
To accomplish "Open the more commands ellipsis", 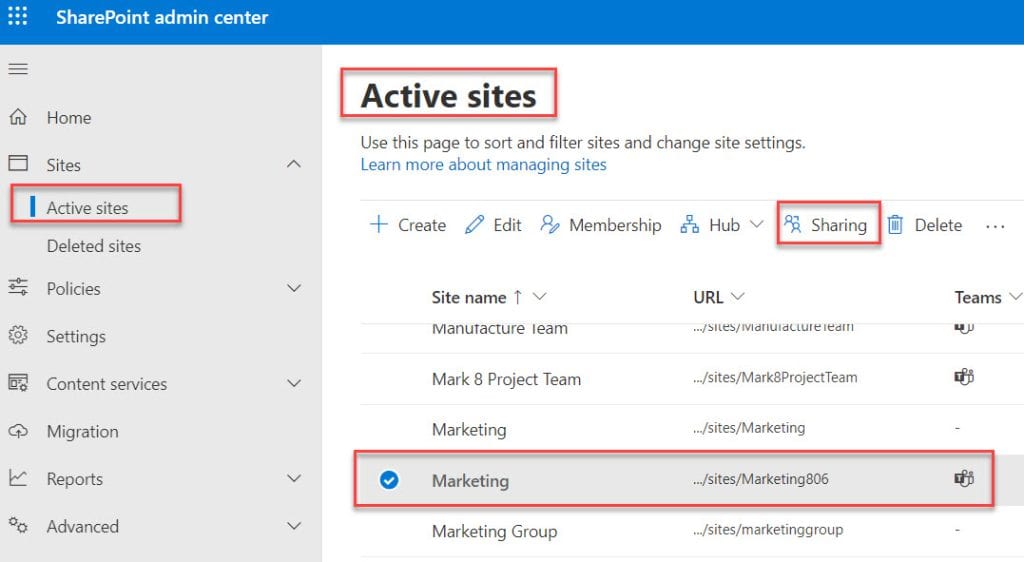I will [x=995, y=226].
